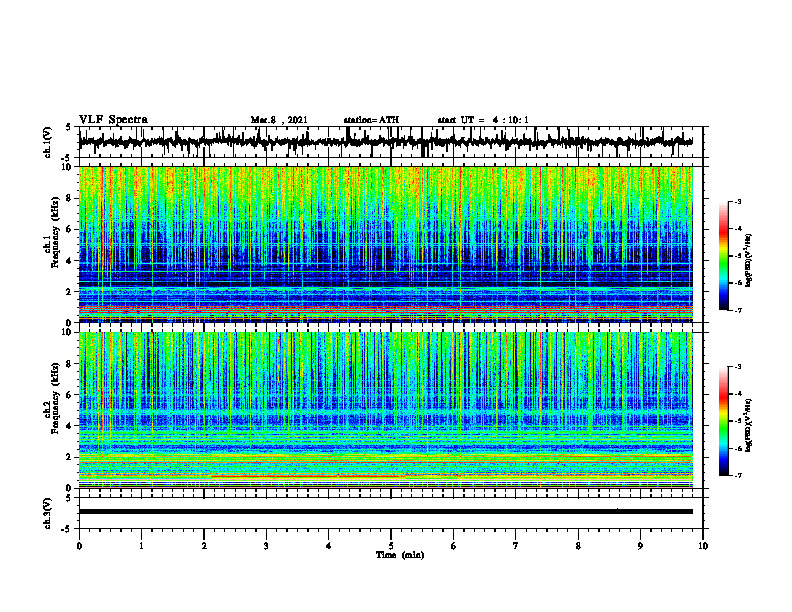Screen dimensions: 792x612
Task: Click the "8" kHz tick on ch.2 spectrogram
Action: point(70,364)
